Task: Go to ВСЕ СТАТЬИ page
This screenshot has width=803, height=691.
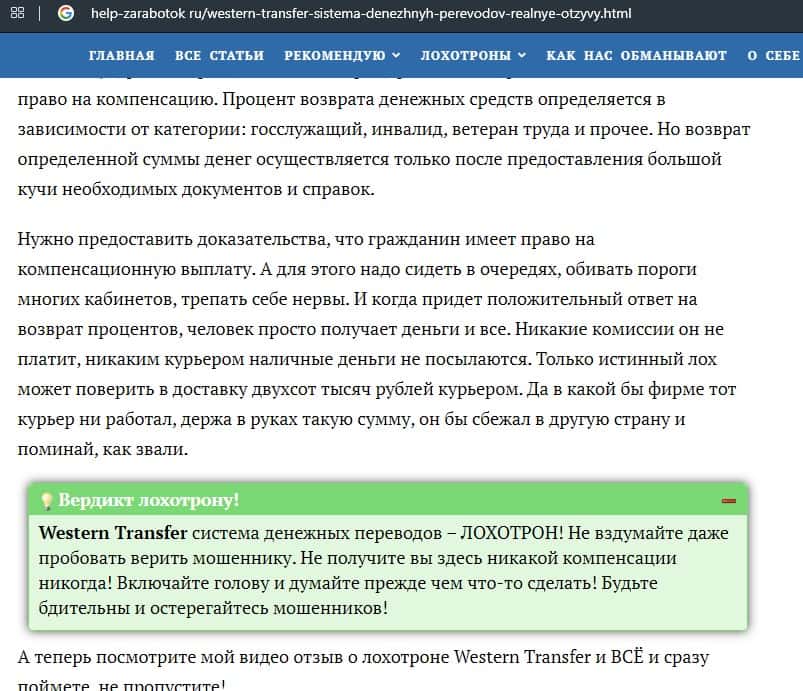Action: coord(219,55)
